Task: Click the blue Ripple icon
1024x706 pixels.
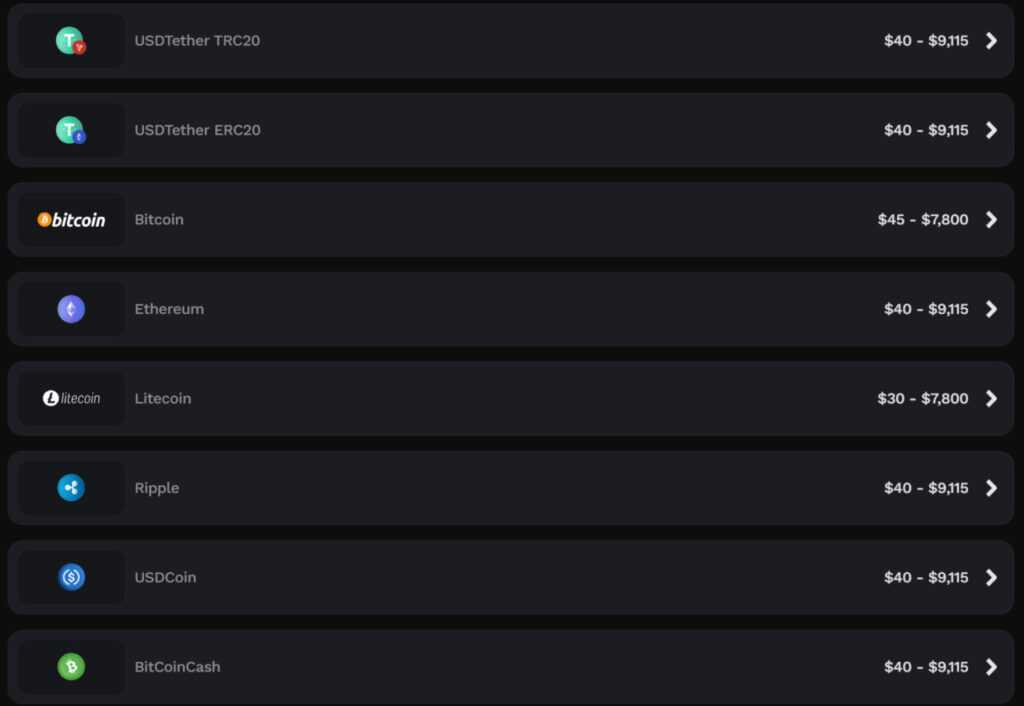Action: click(71, 488)
